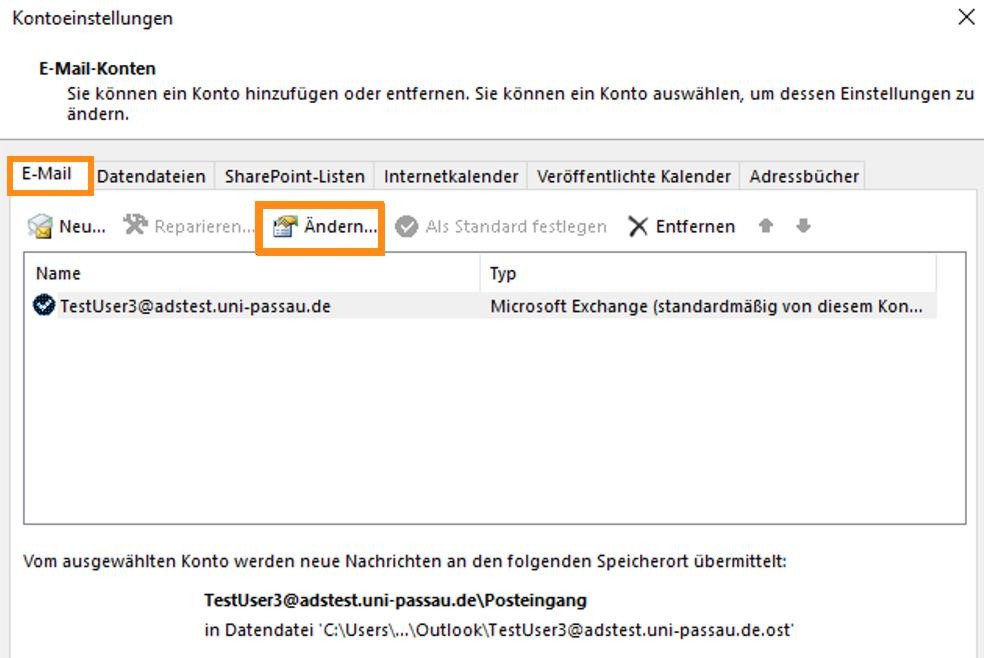Move account down with arrow icon
This screenshot has height=658, width=984.
click(x=803, y=225)
